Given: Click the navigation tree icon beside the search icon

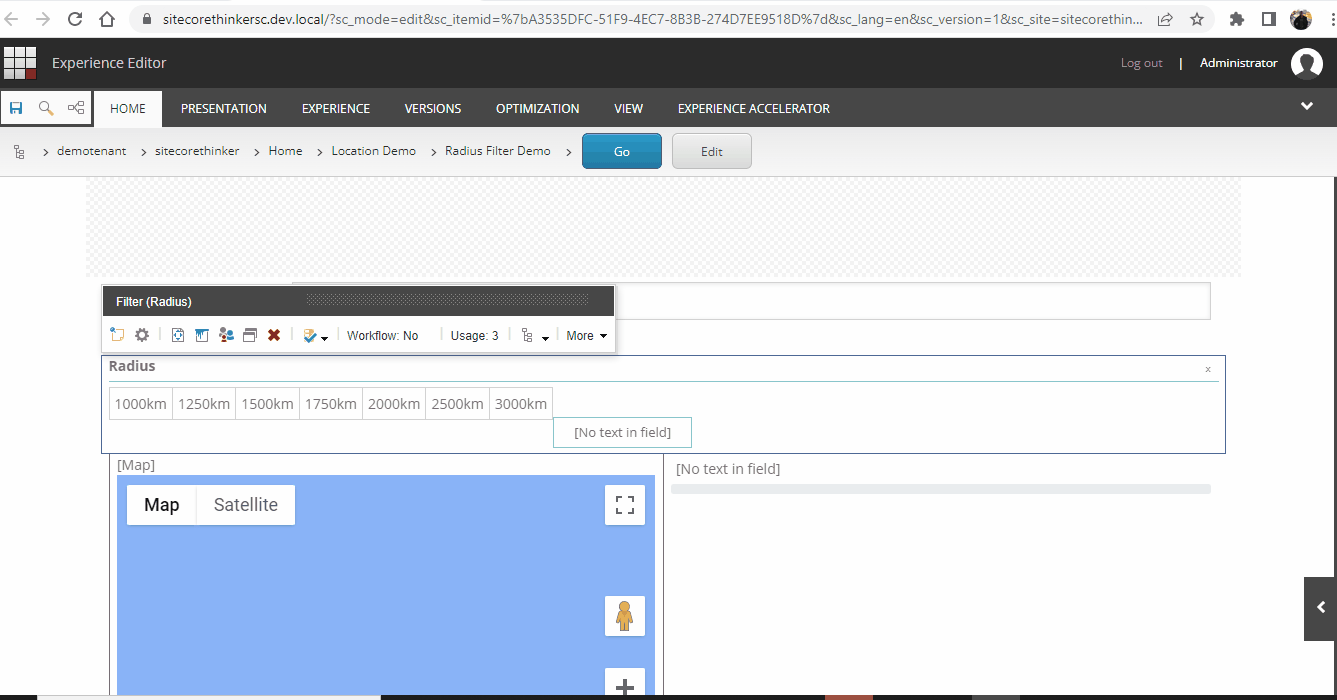Looking at the screenshot, I should [76, 108].
